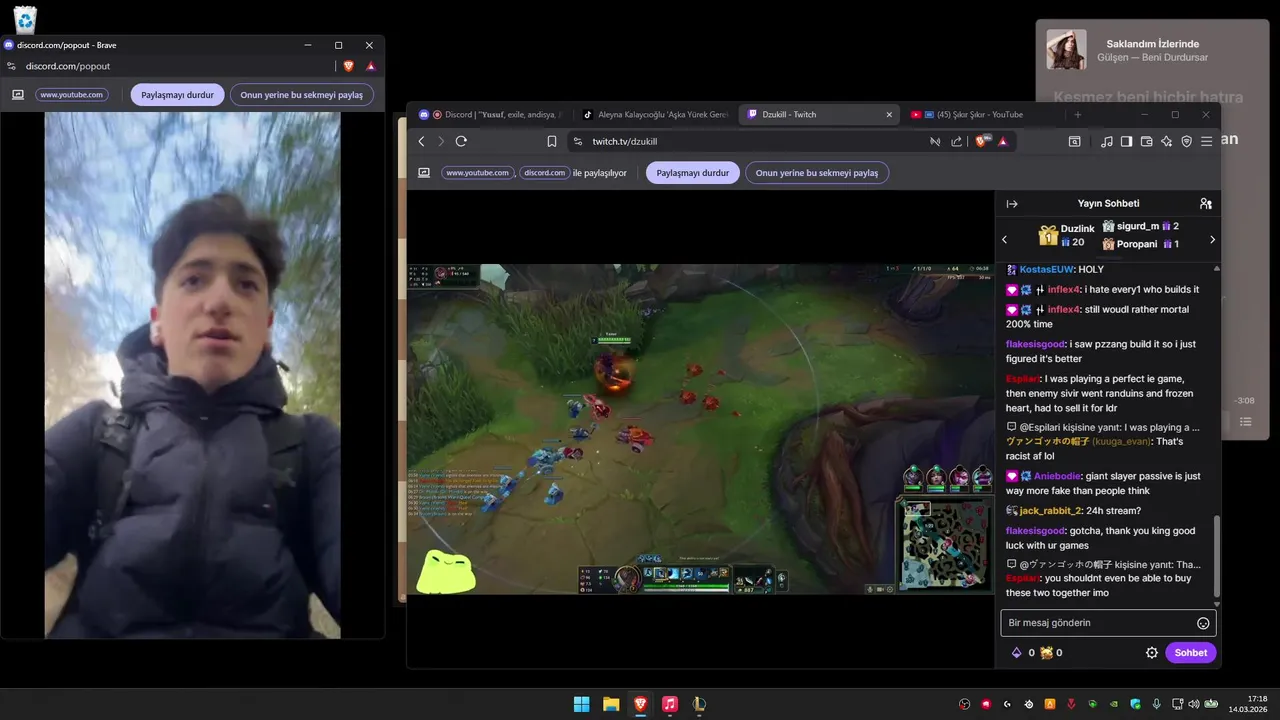Click username Aniebodie in chat
The width and height of the screenshot is (1280, 720).
pyautogui.click(x=1056, y=477)
